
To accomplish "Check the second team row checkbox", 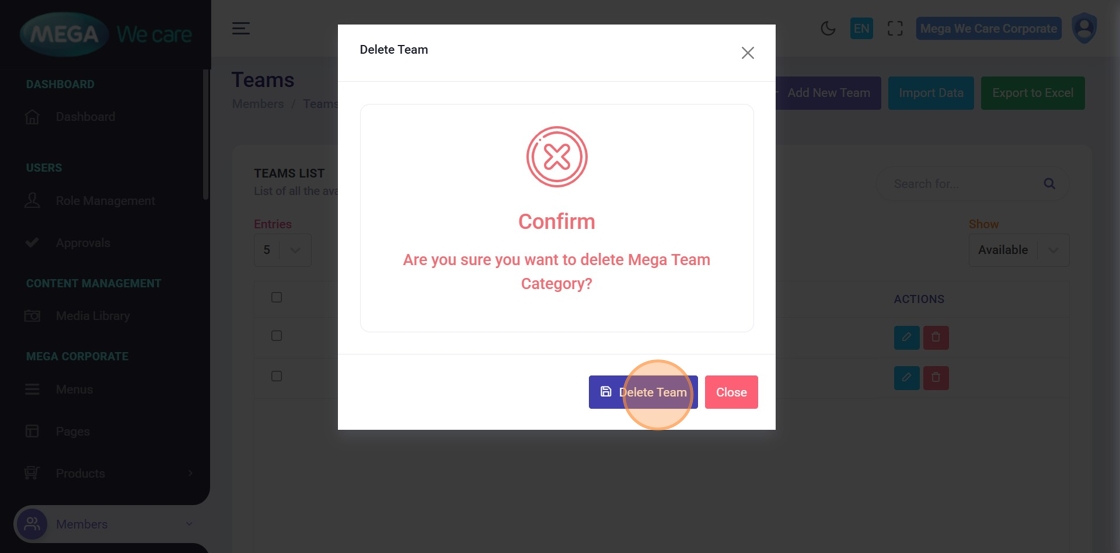I will 277,376.
